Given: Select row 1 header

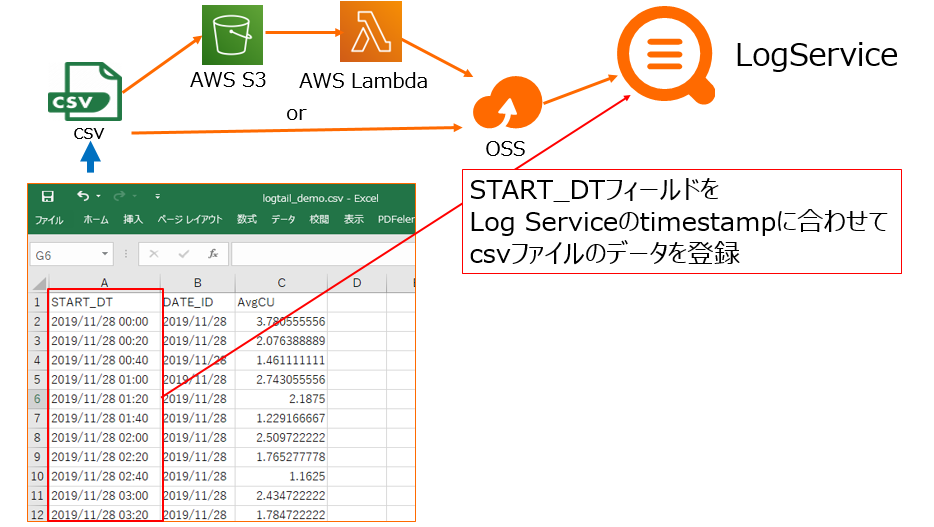Looking at the screenshot, I should coord(38,303).
